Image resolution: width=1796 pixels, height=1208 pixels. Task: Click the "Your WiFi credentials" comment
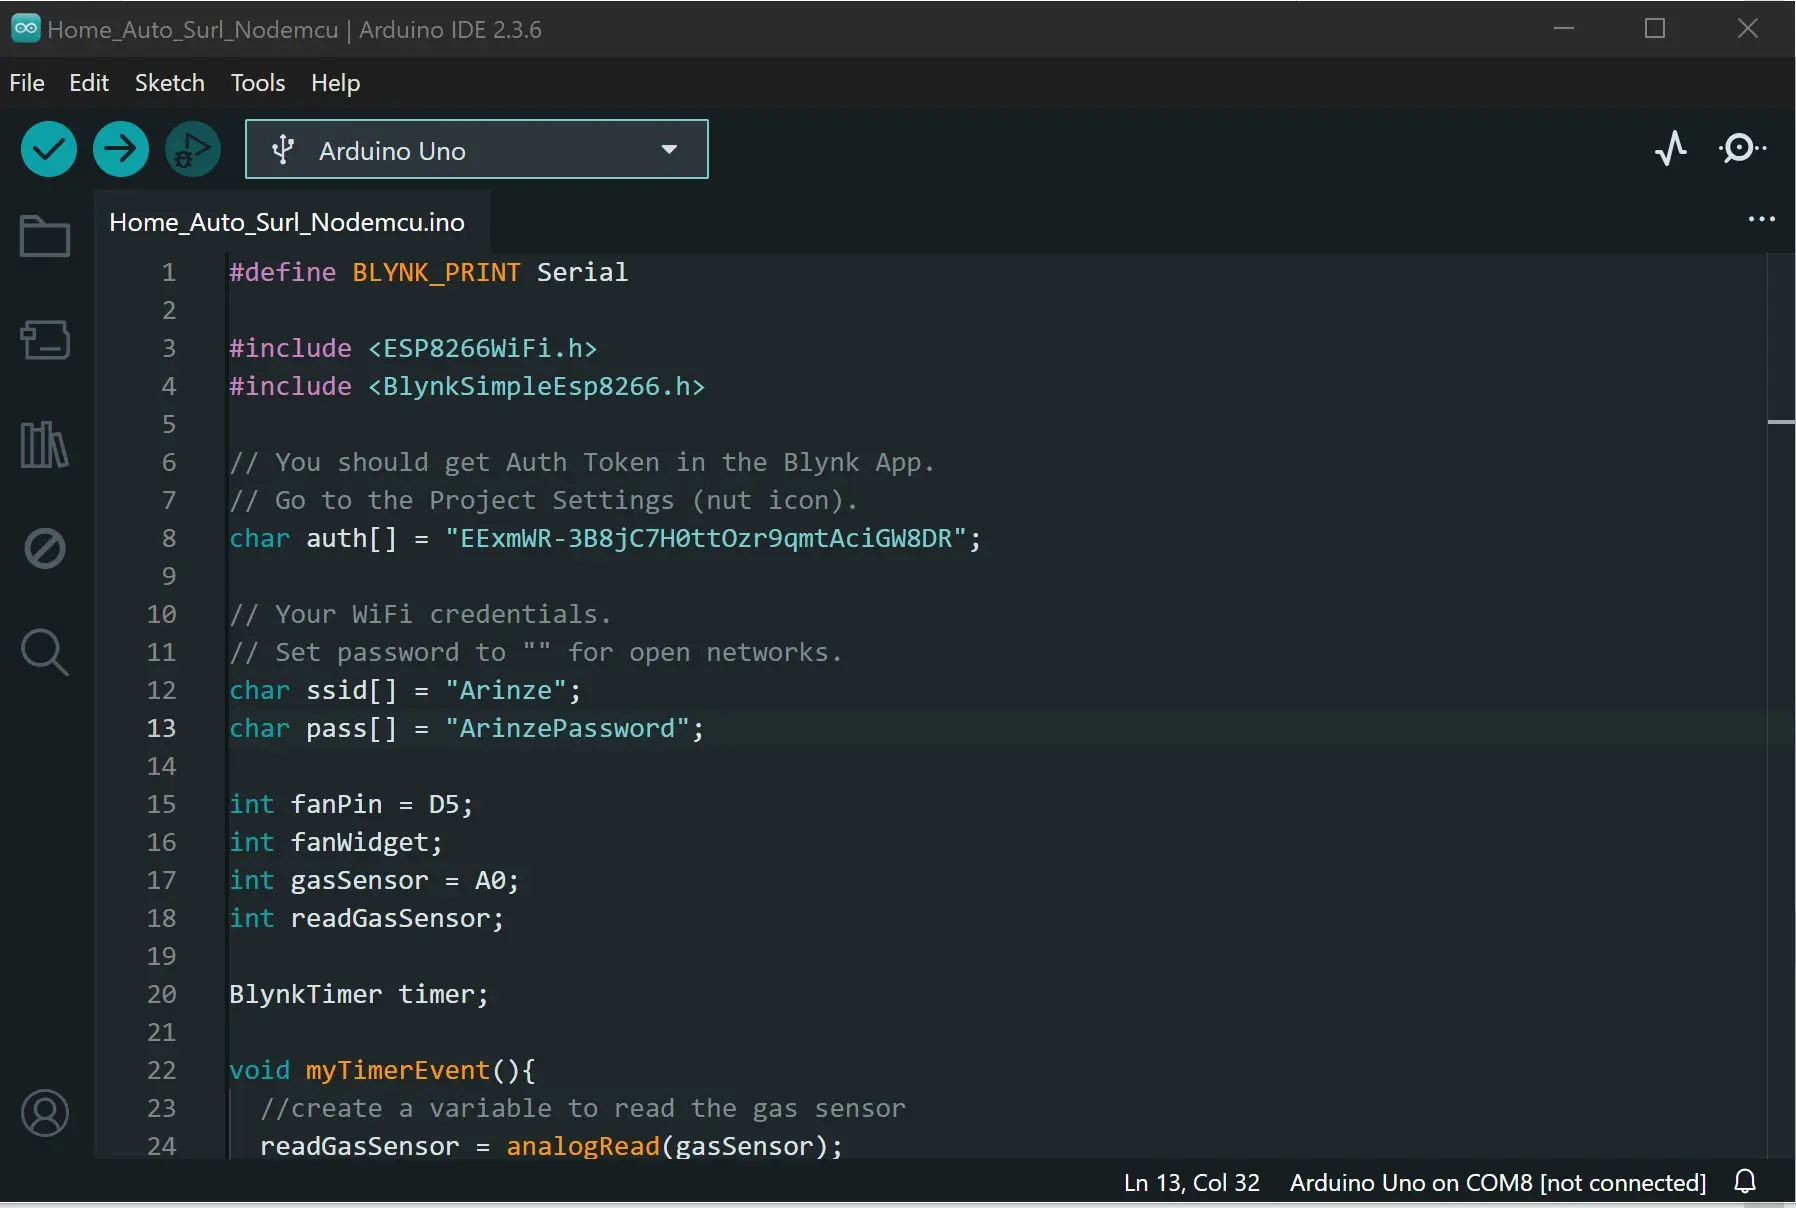[x=420, y=614]
